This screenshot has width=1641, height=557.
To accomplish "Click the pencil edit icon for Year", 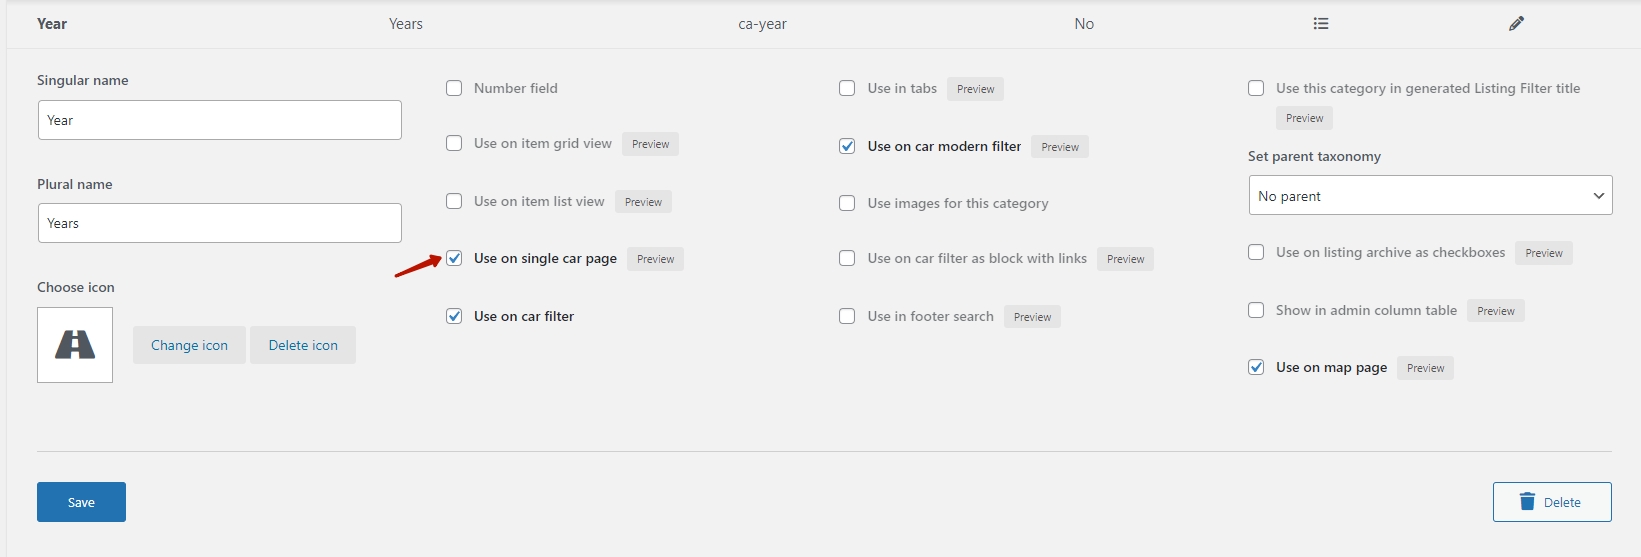I will (1516, 24).
